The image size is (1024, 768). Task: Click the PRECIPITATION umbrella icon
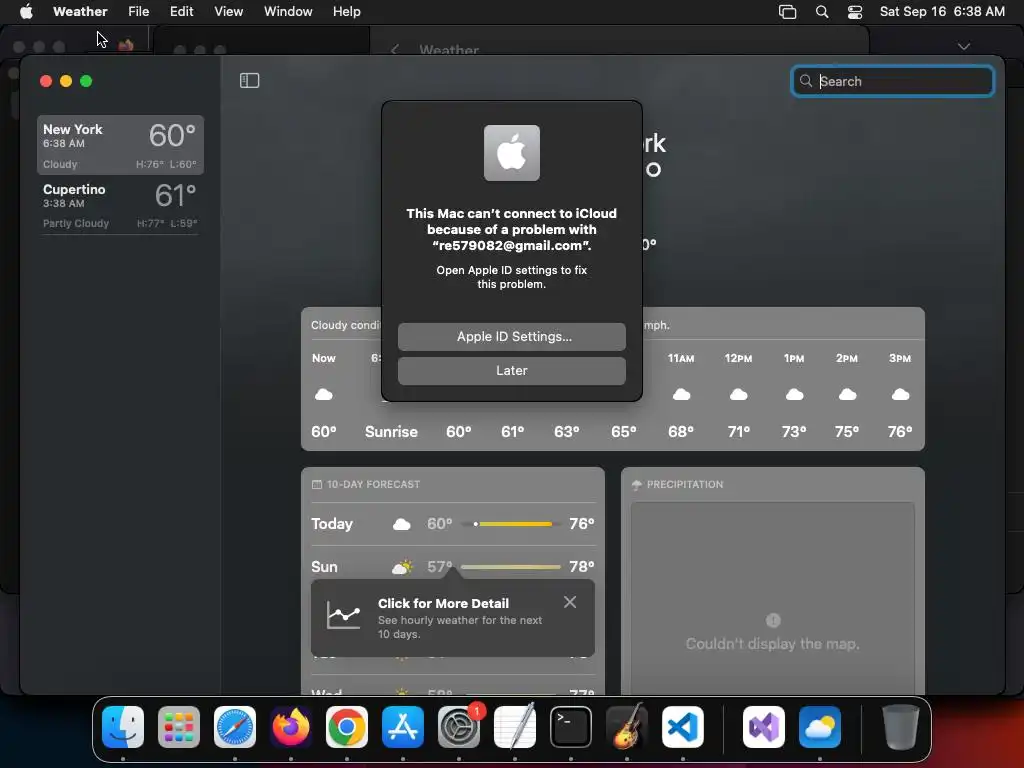click(x=637, y=485)
